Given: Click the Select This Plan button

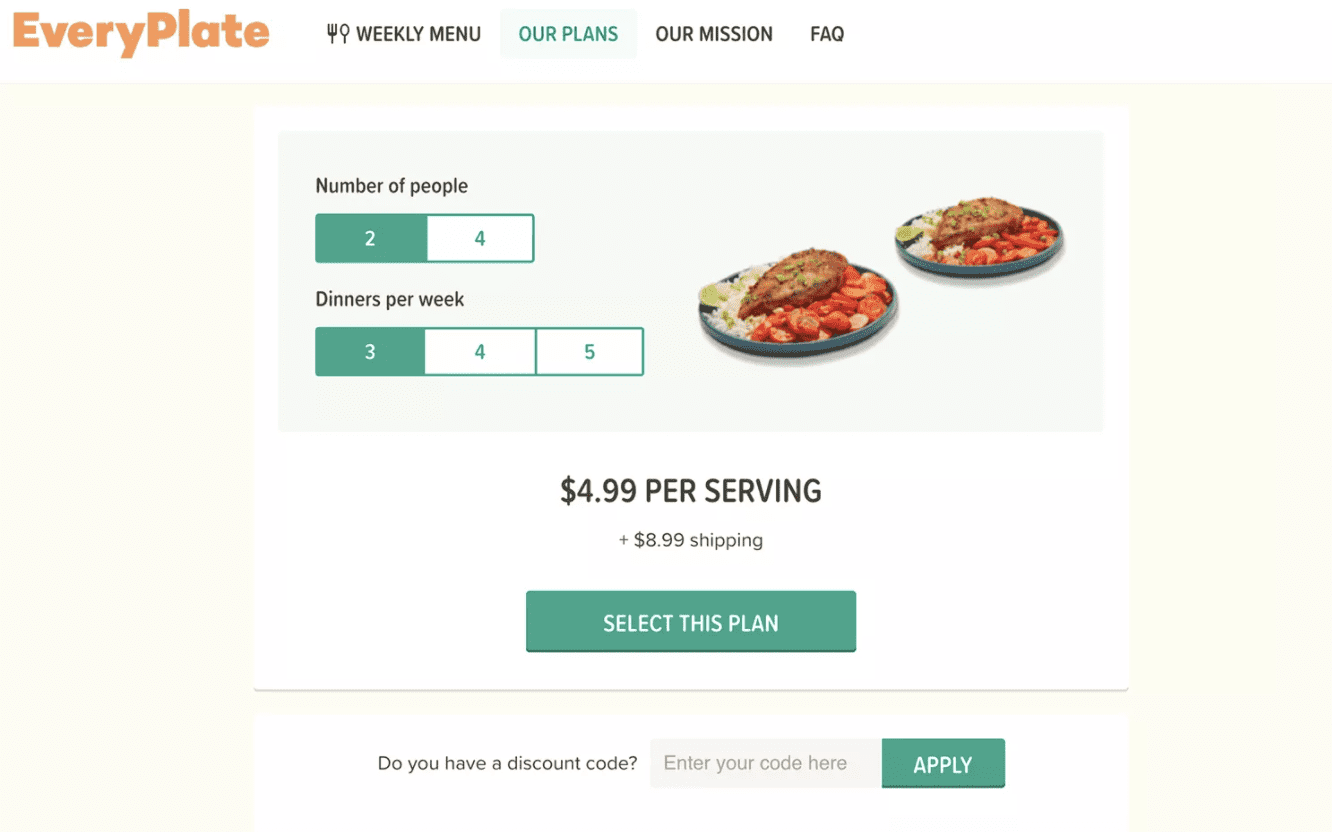Looking at the screenshot, I should click(x=691, y=622).
